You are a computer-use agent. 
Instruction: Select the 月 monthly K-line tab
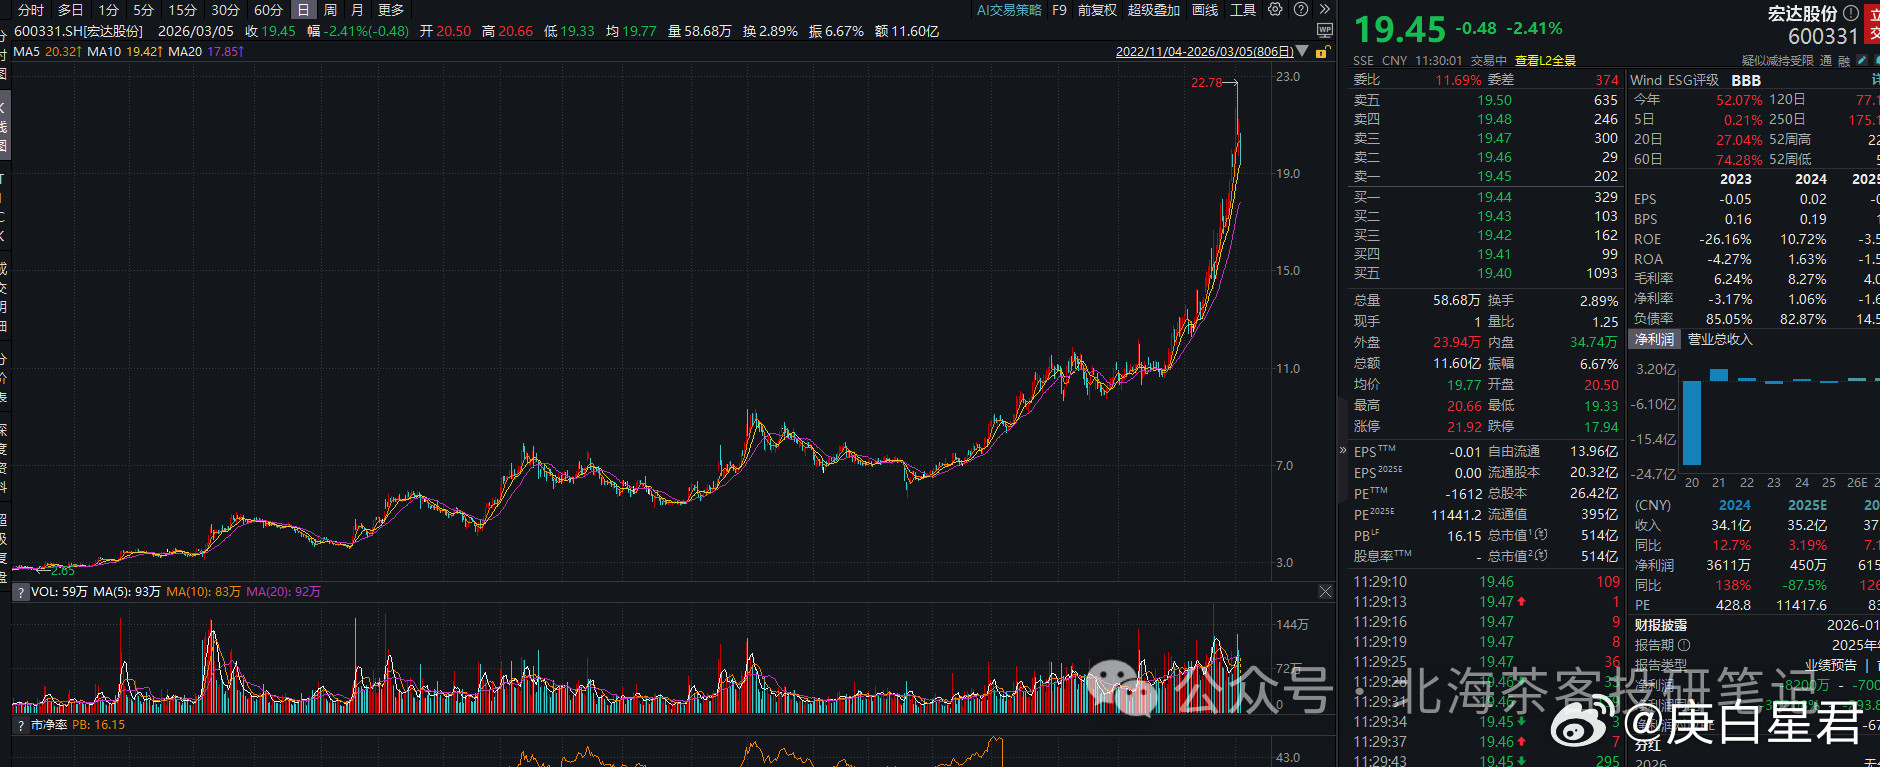pos(357,10)
